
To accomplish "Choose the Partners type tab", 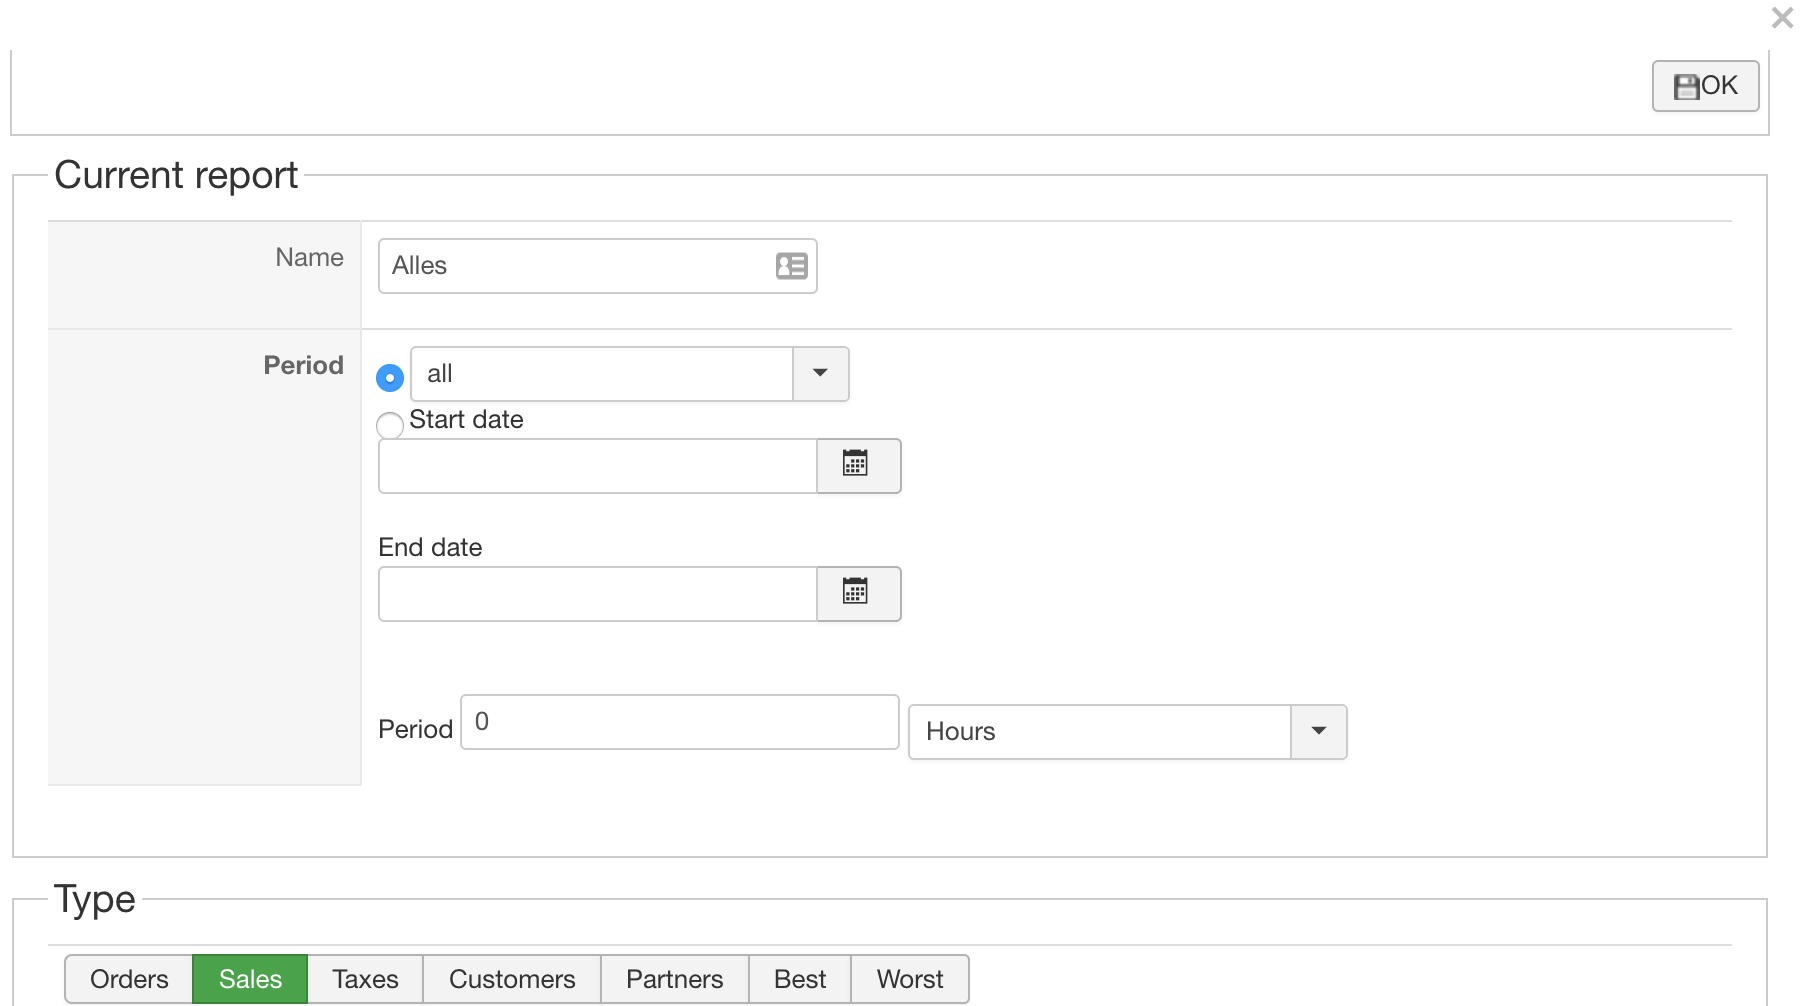I will [674, 979].
